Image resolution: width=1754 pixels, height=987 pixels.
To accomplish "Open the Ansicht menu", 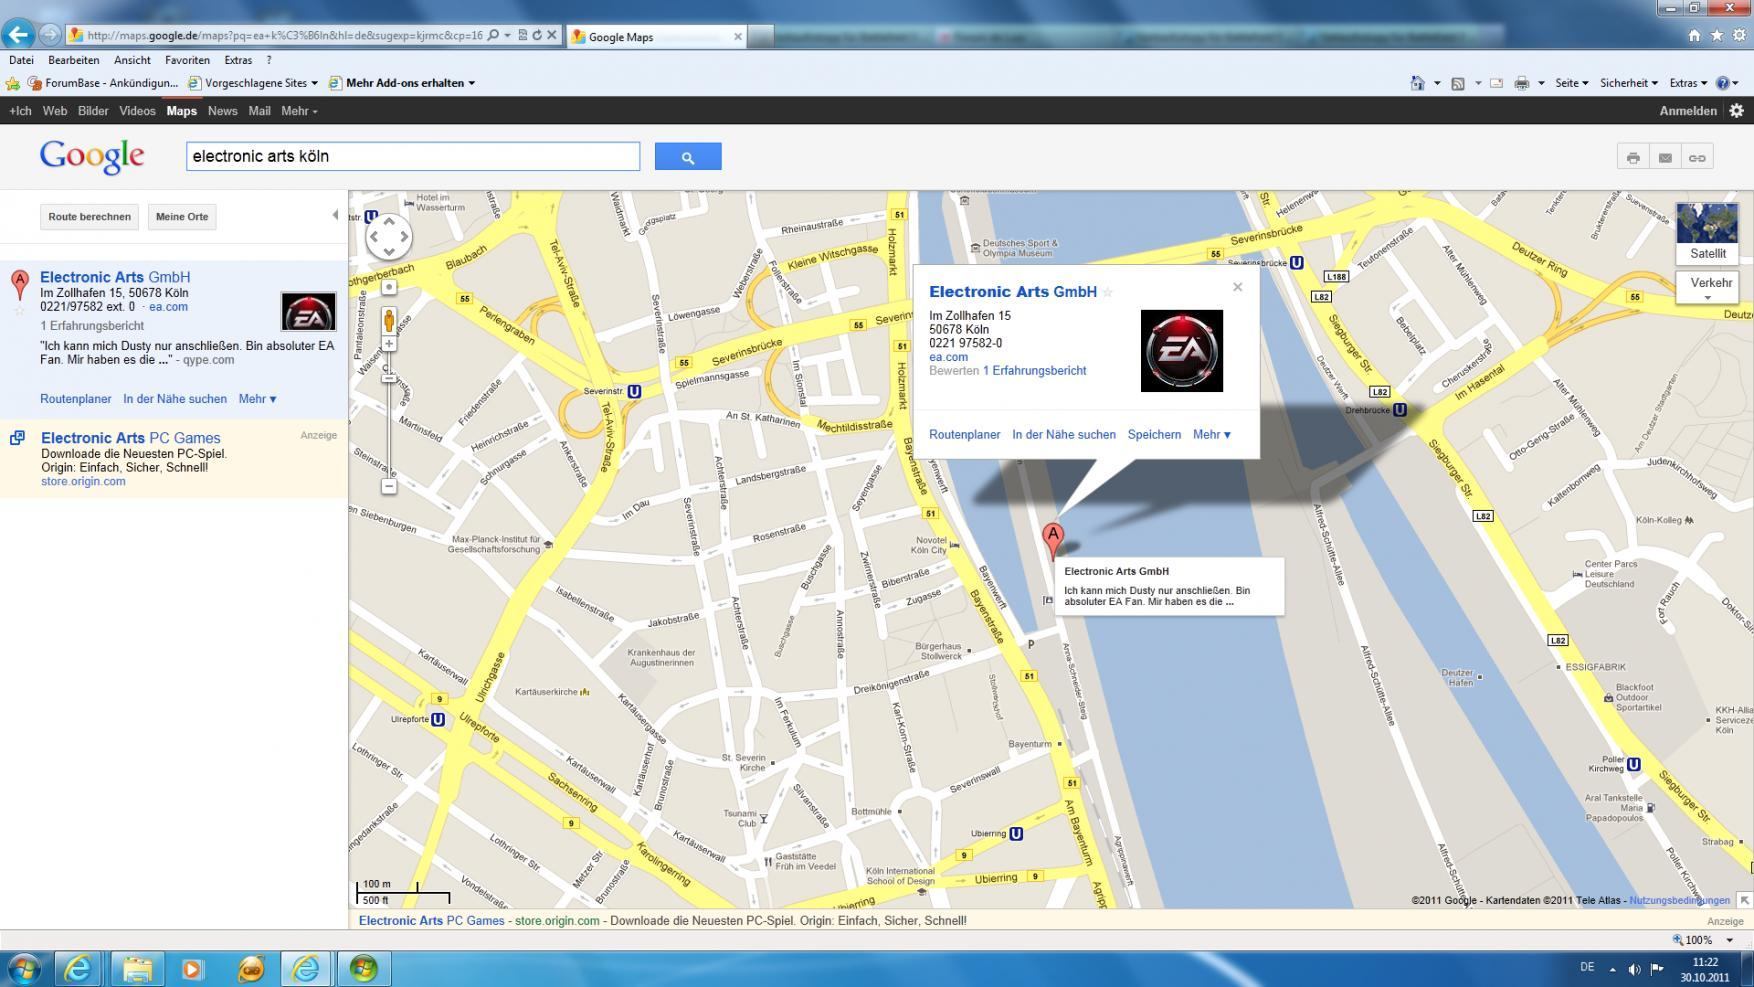I will point(132,60).
